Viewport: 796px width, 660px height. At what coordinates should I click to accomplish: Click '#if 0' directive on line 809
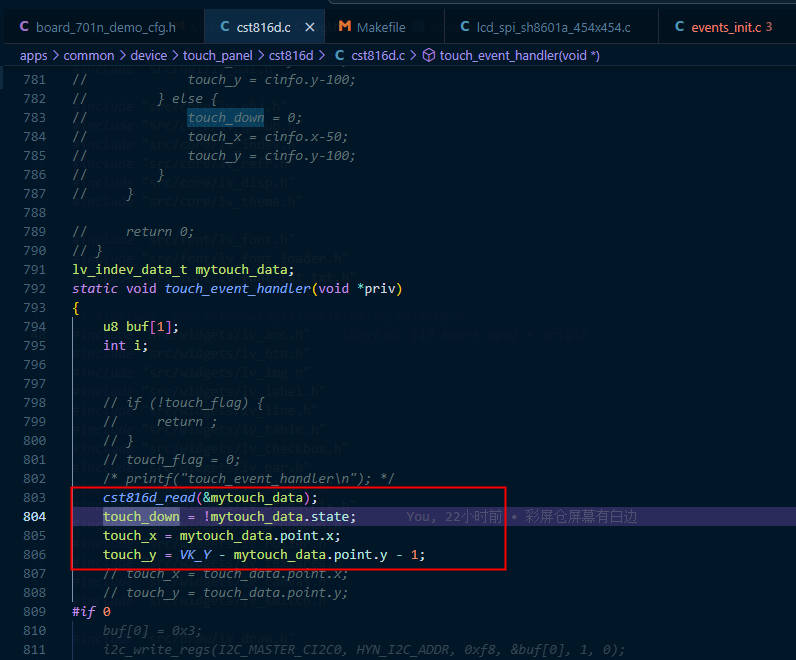click(x=91, y=612)
